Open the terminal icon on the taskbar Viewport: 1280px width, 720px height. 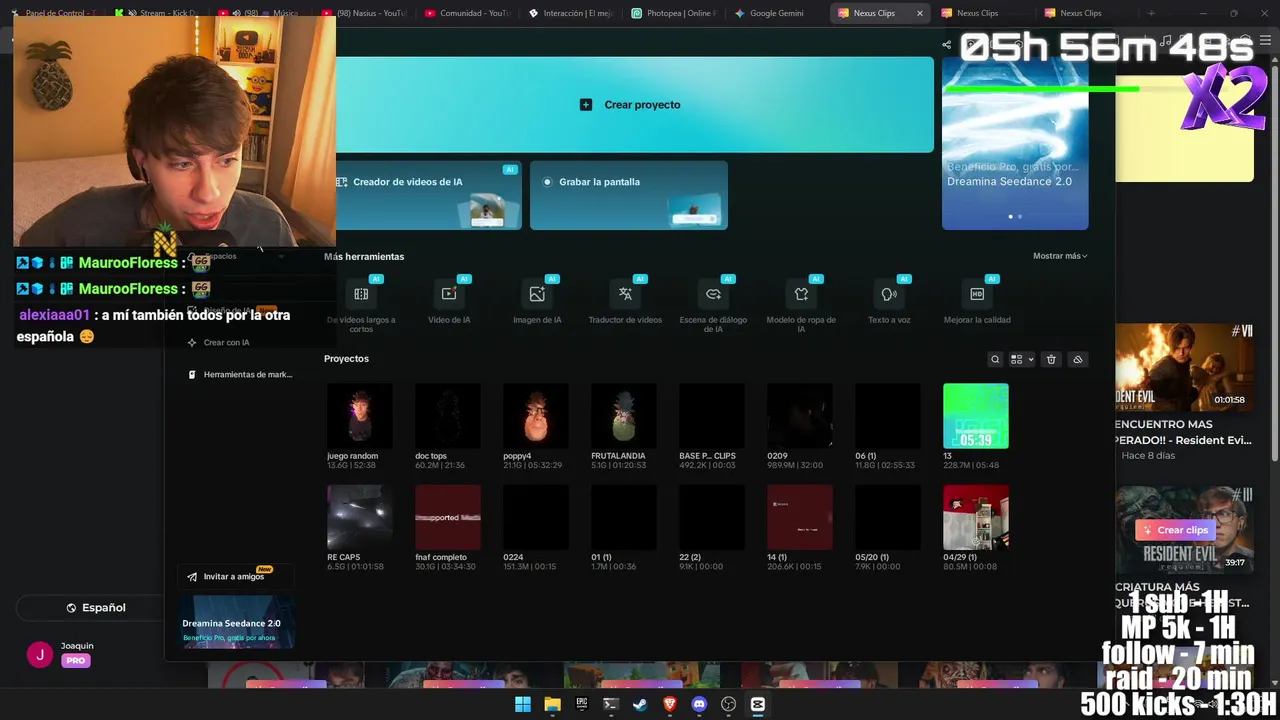(x=611, y=704)
